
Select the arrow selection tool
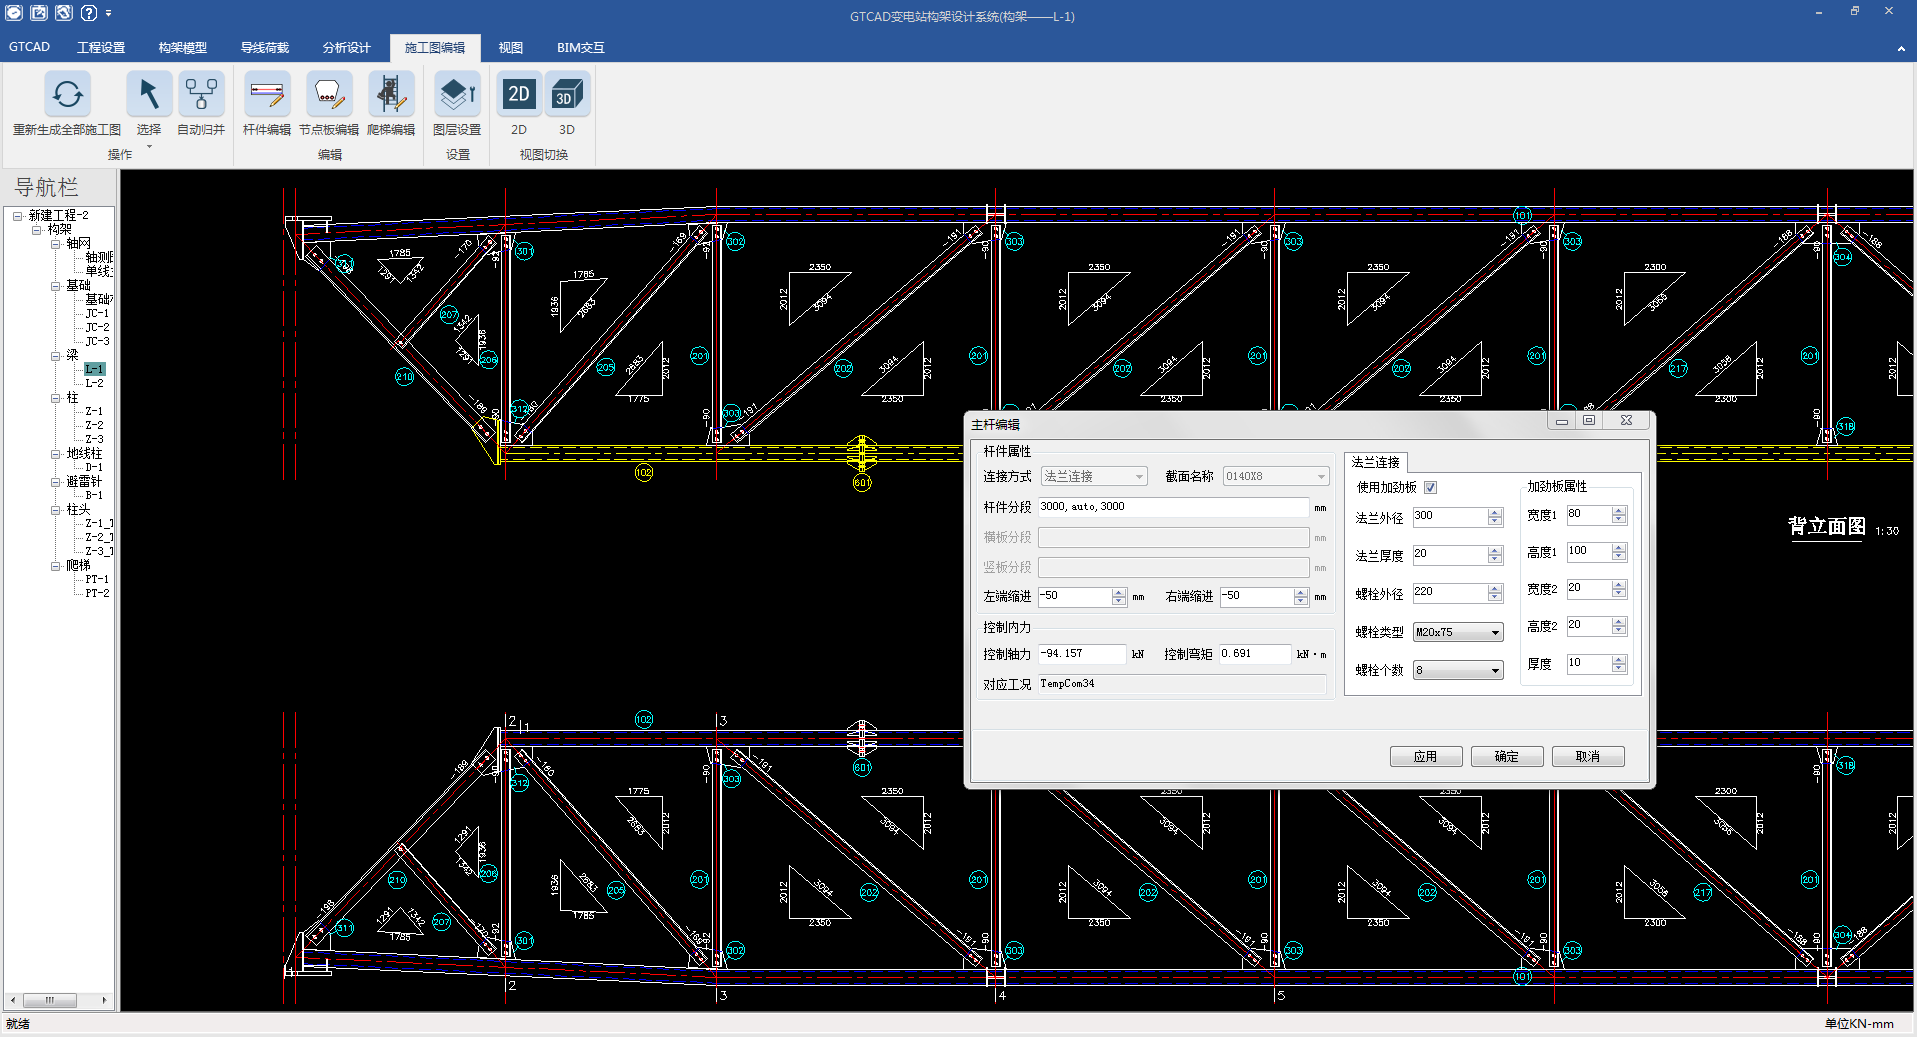click(148, 95)
